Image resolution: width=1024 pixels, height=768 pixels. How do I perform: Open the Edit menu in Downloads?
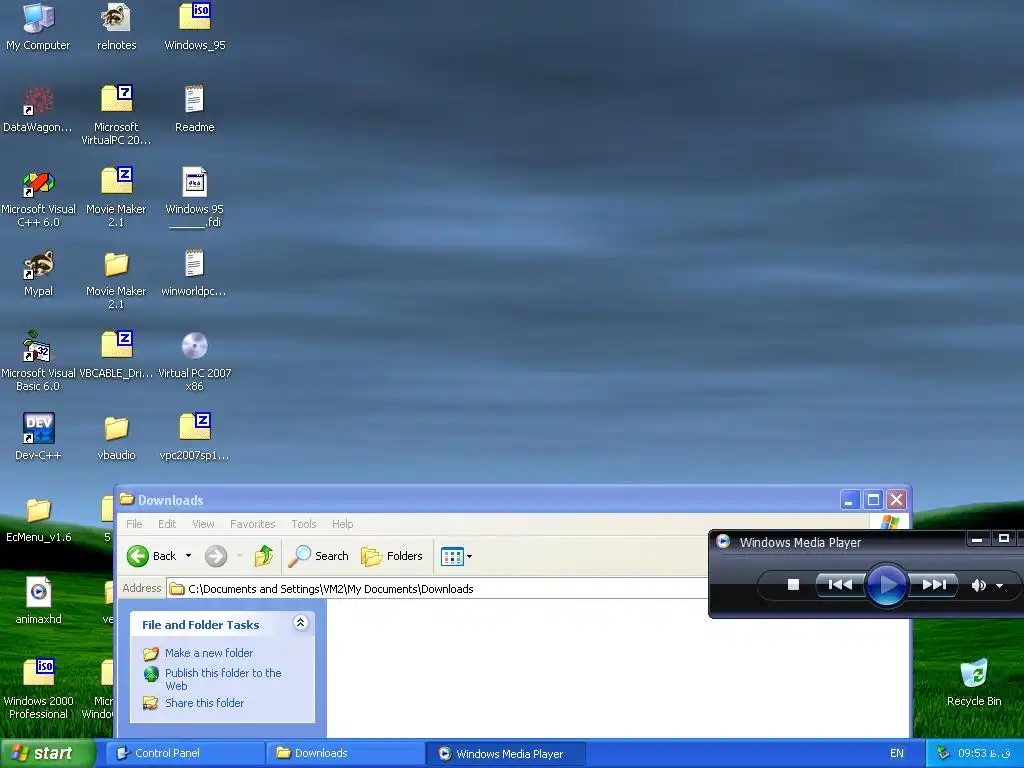pyautogui.click(x=167, y=524)
